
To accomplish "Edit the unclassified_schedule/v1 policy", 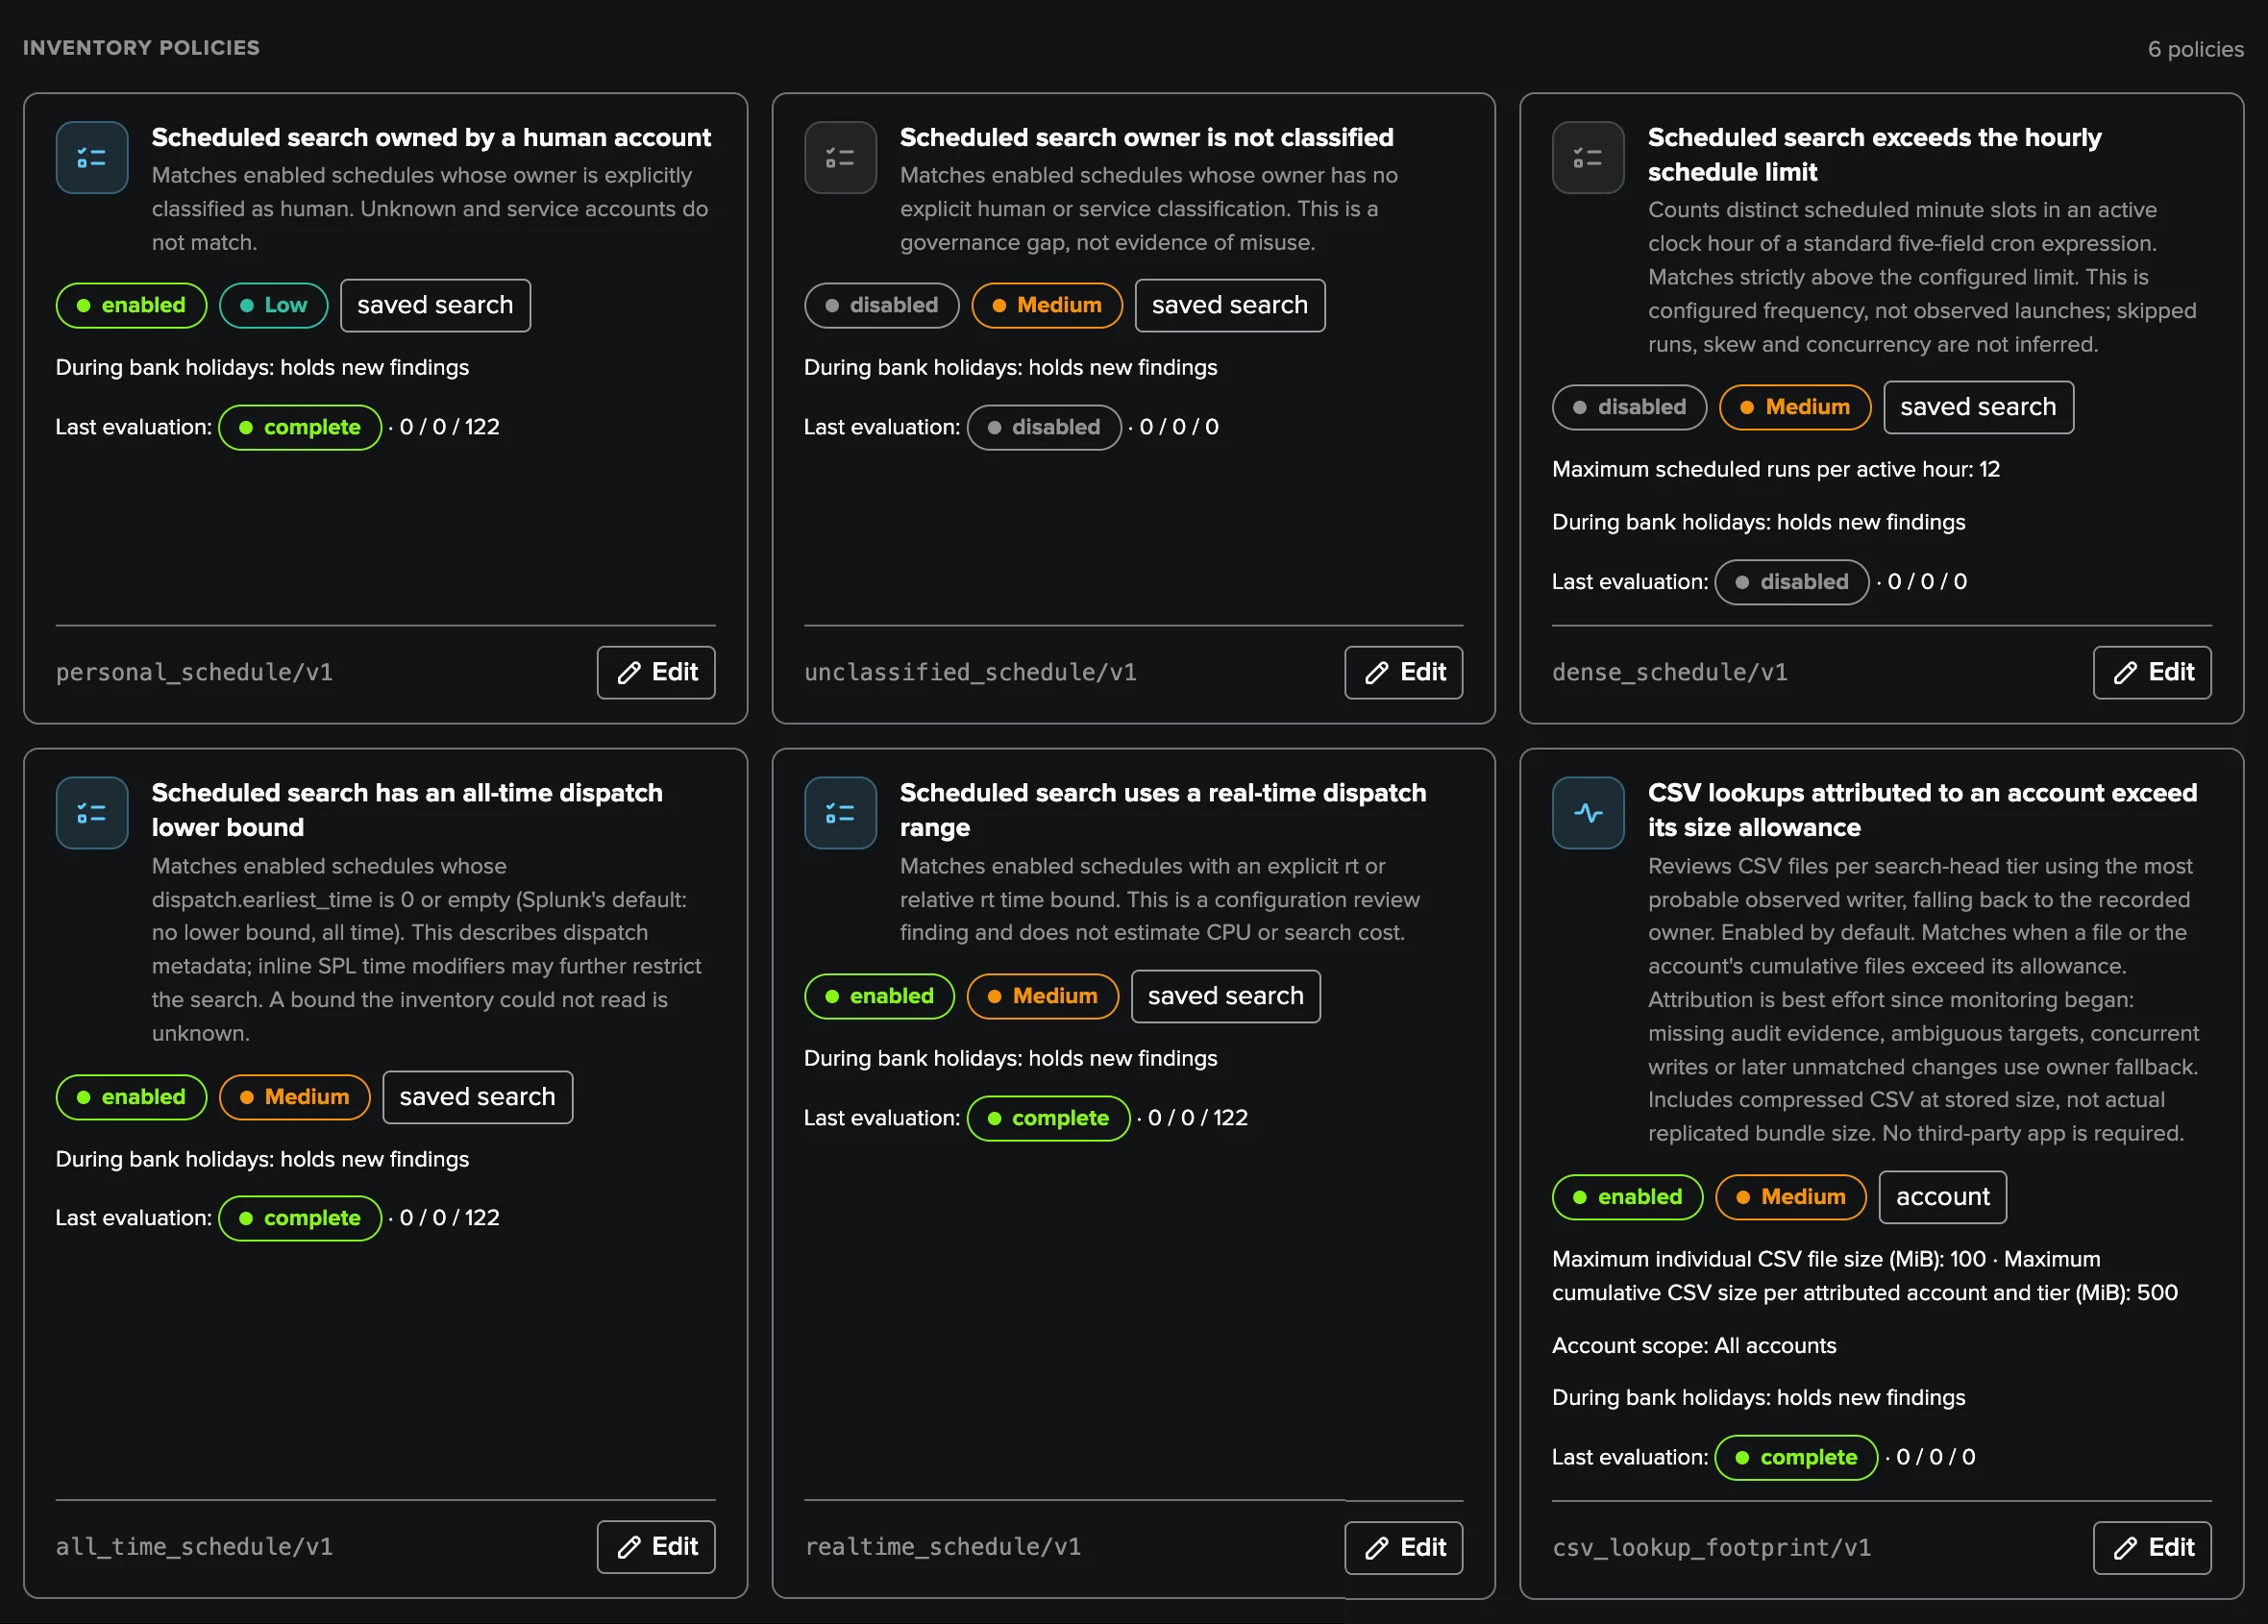I will point(1404,672).
